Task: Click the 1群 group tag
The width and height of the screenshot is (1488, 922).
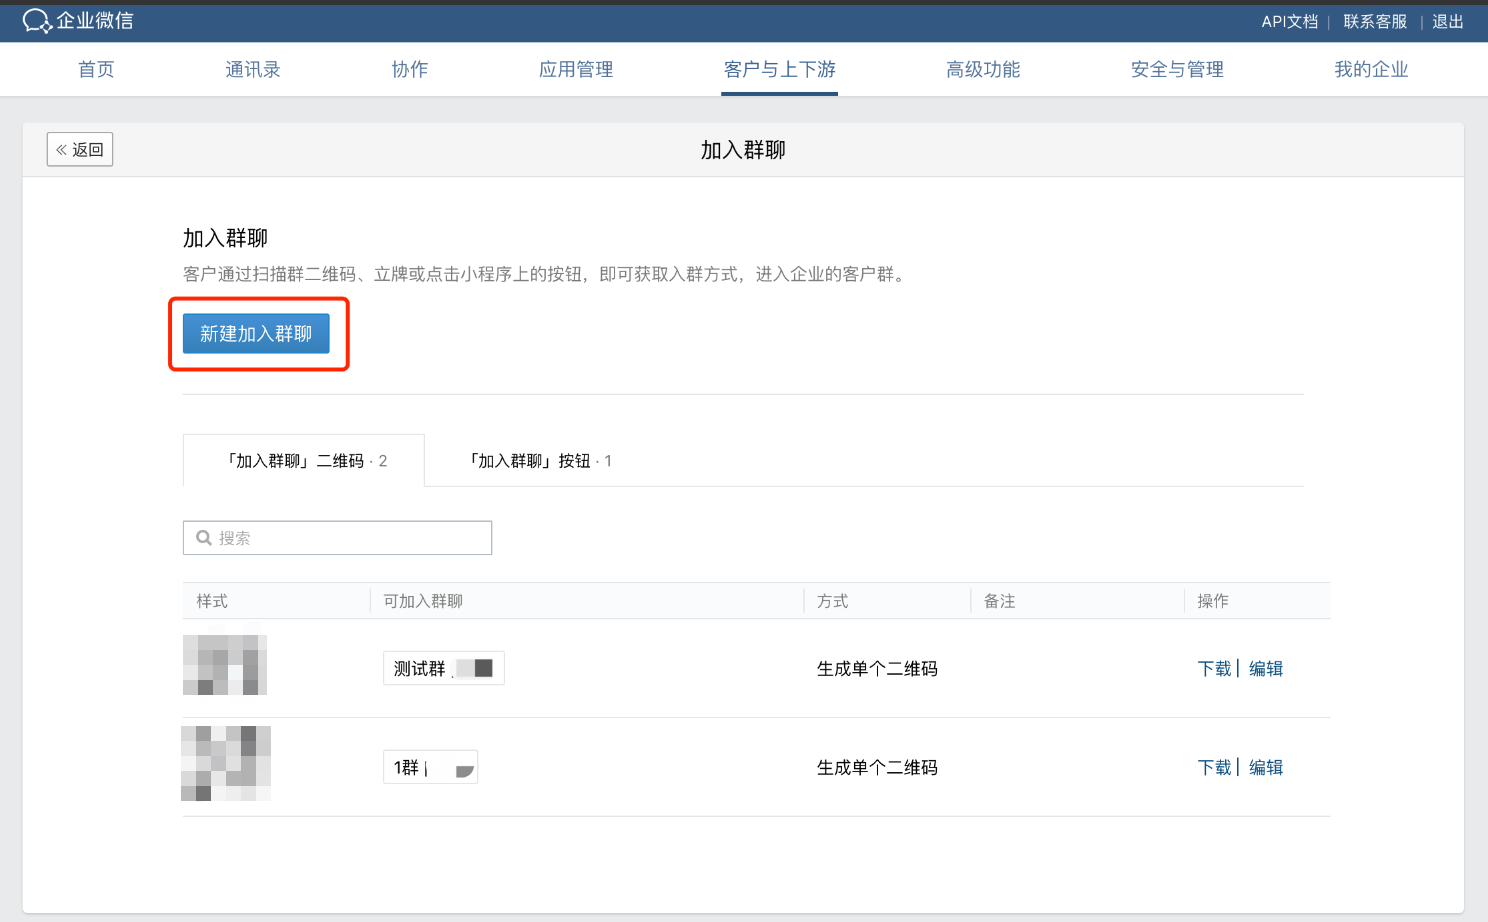Action: click(x=430, y=767)
